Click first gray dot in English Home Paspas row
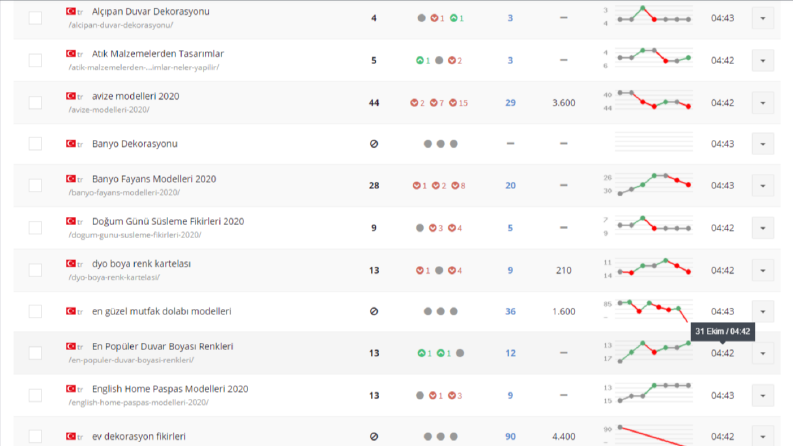This screenshot has width=793, height=446. point(420,395)
